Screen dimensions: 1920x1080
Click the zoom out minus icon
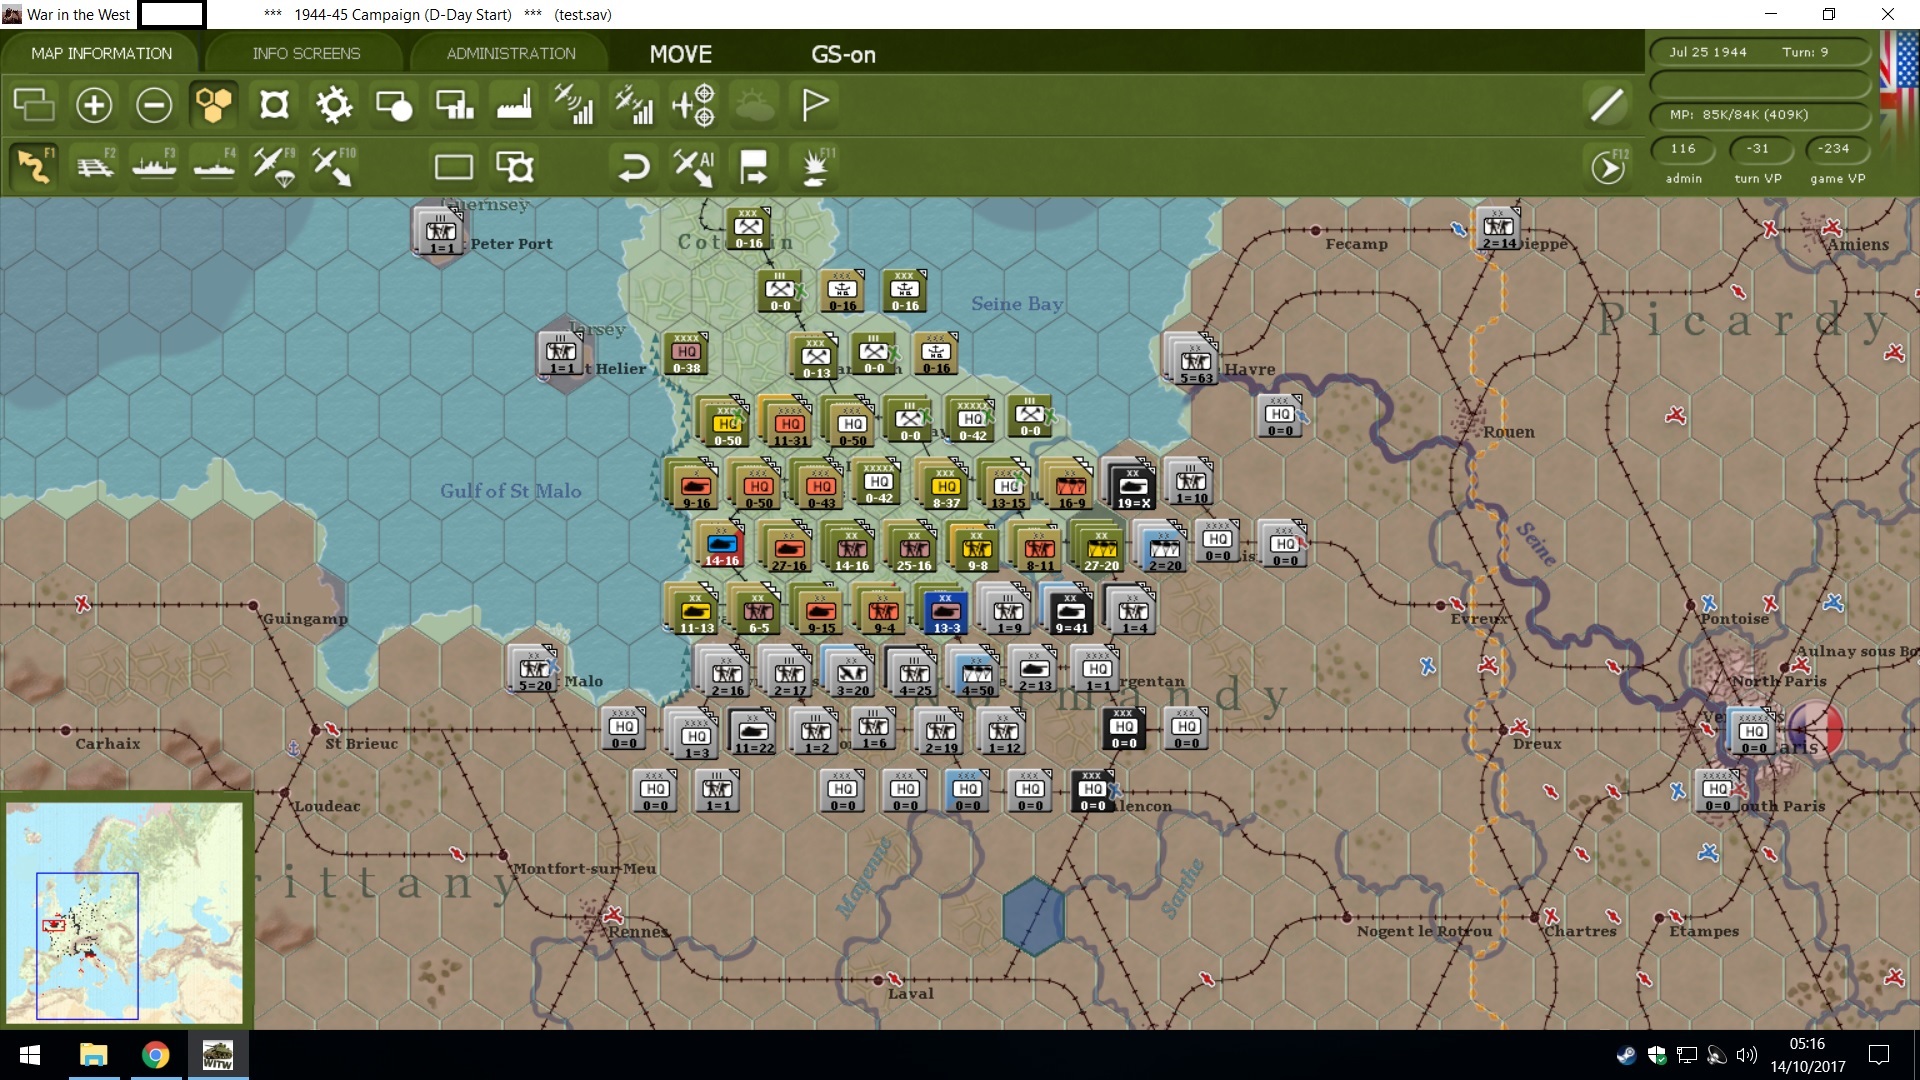pyautogui.click(x=154, y=105)
